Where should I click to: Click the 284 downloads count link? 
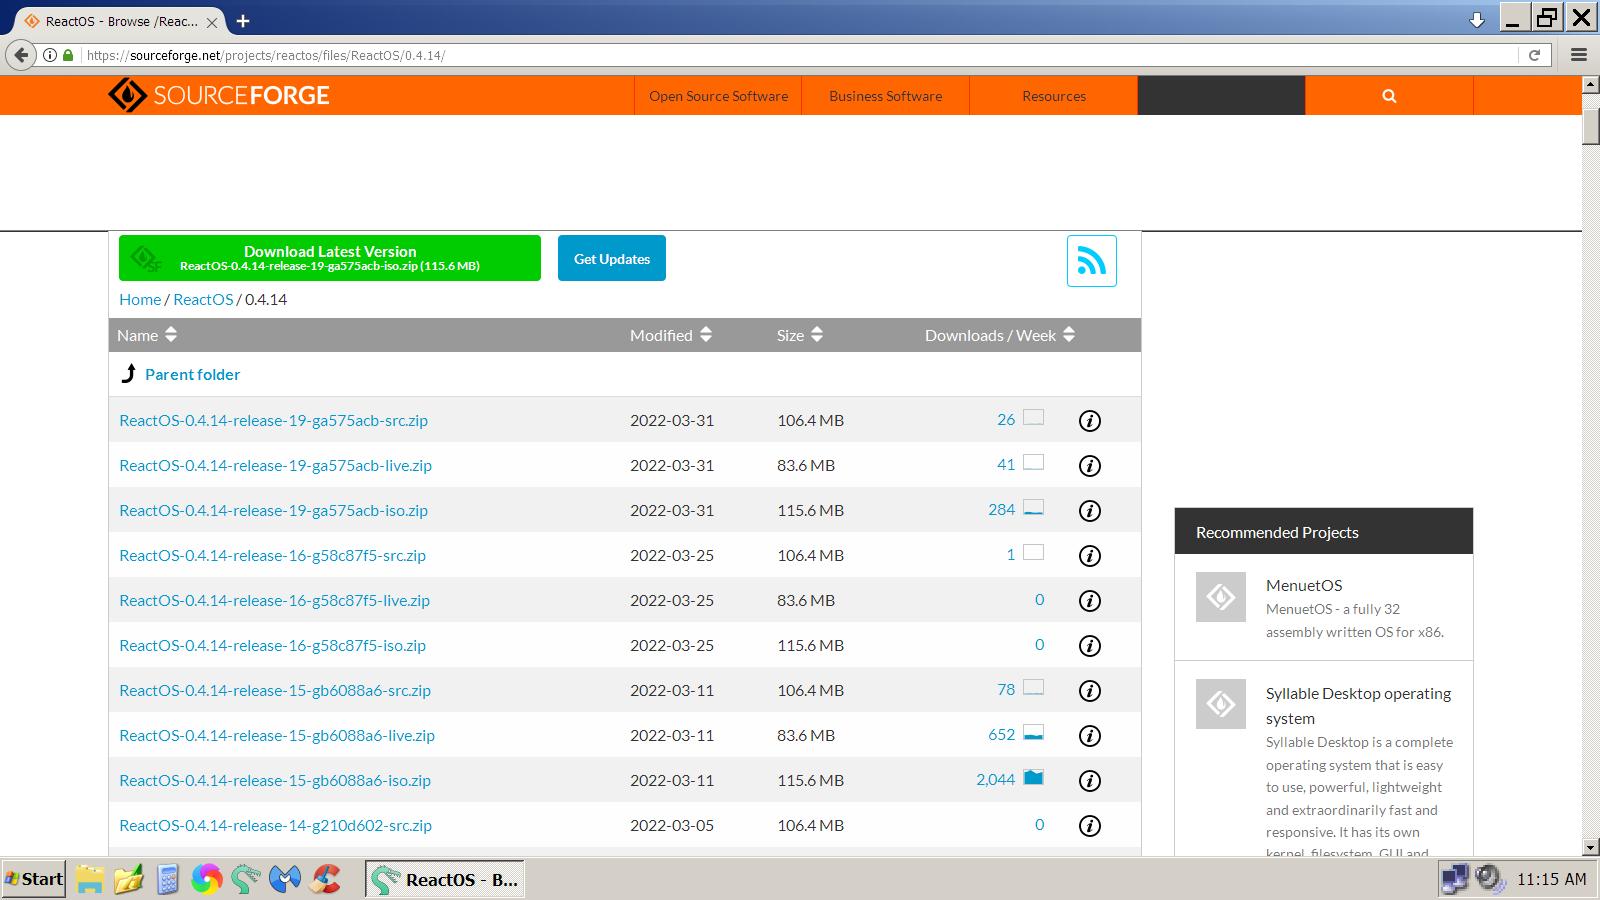pyautogui.click(x=1001, y=509)
